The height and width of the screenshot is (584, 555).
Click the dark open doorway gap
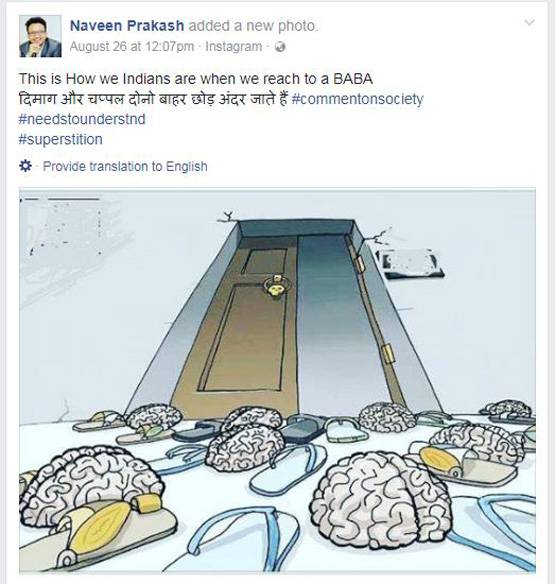pos(326,320)
